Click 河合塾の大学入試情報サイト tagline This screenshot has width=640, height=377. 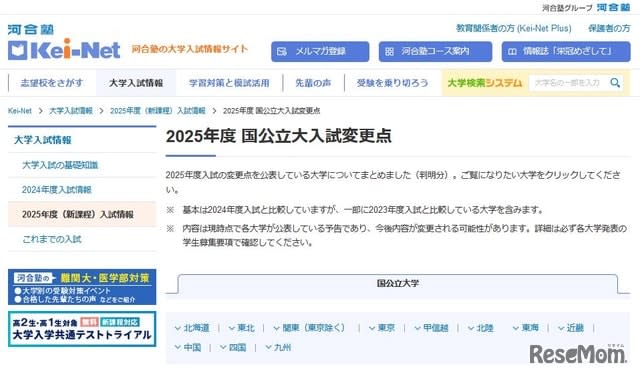click(189, 49)
